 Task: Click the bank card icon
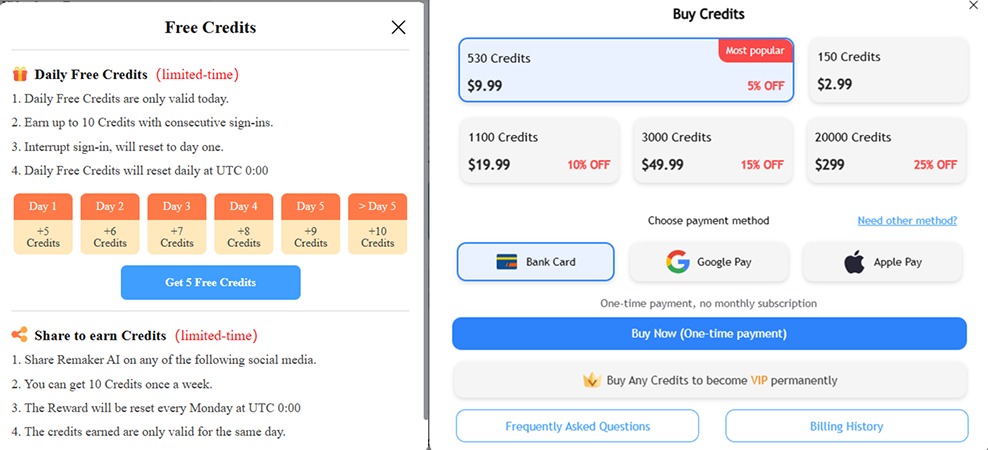tap(507, 262)
